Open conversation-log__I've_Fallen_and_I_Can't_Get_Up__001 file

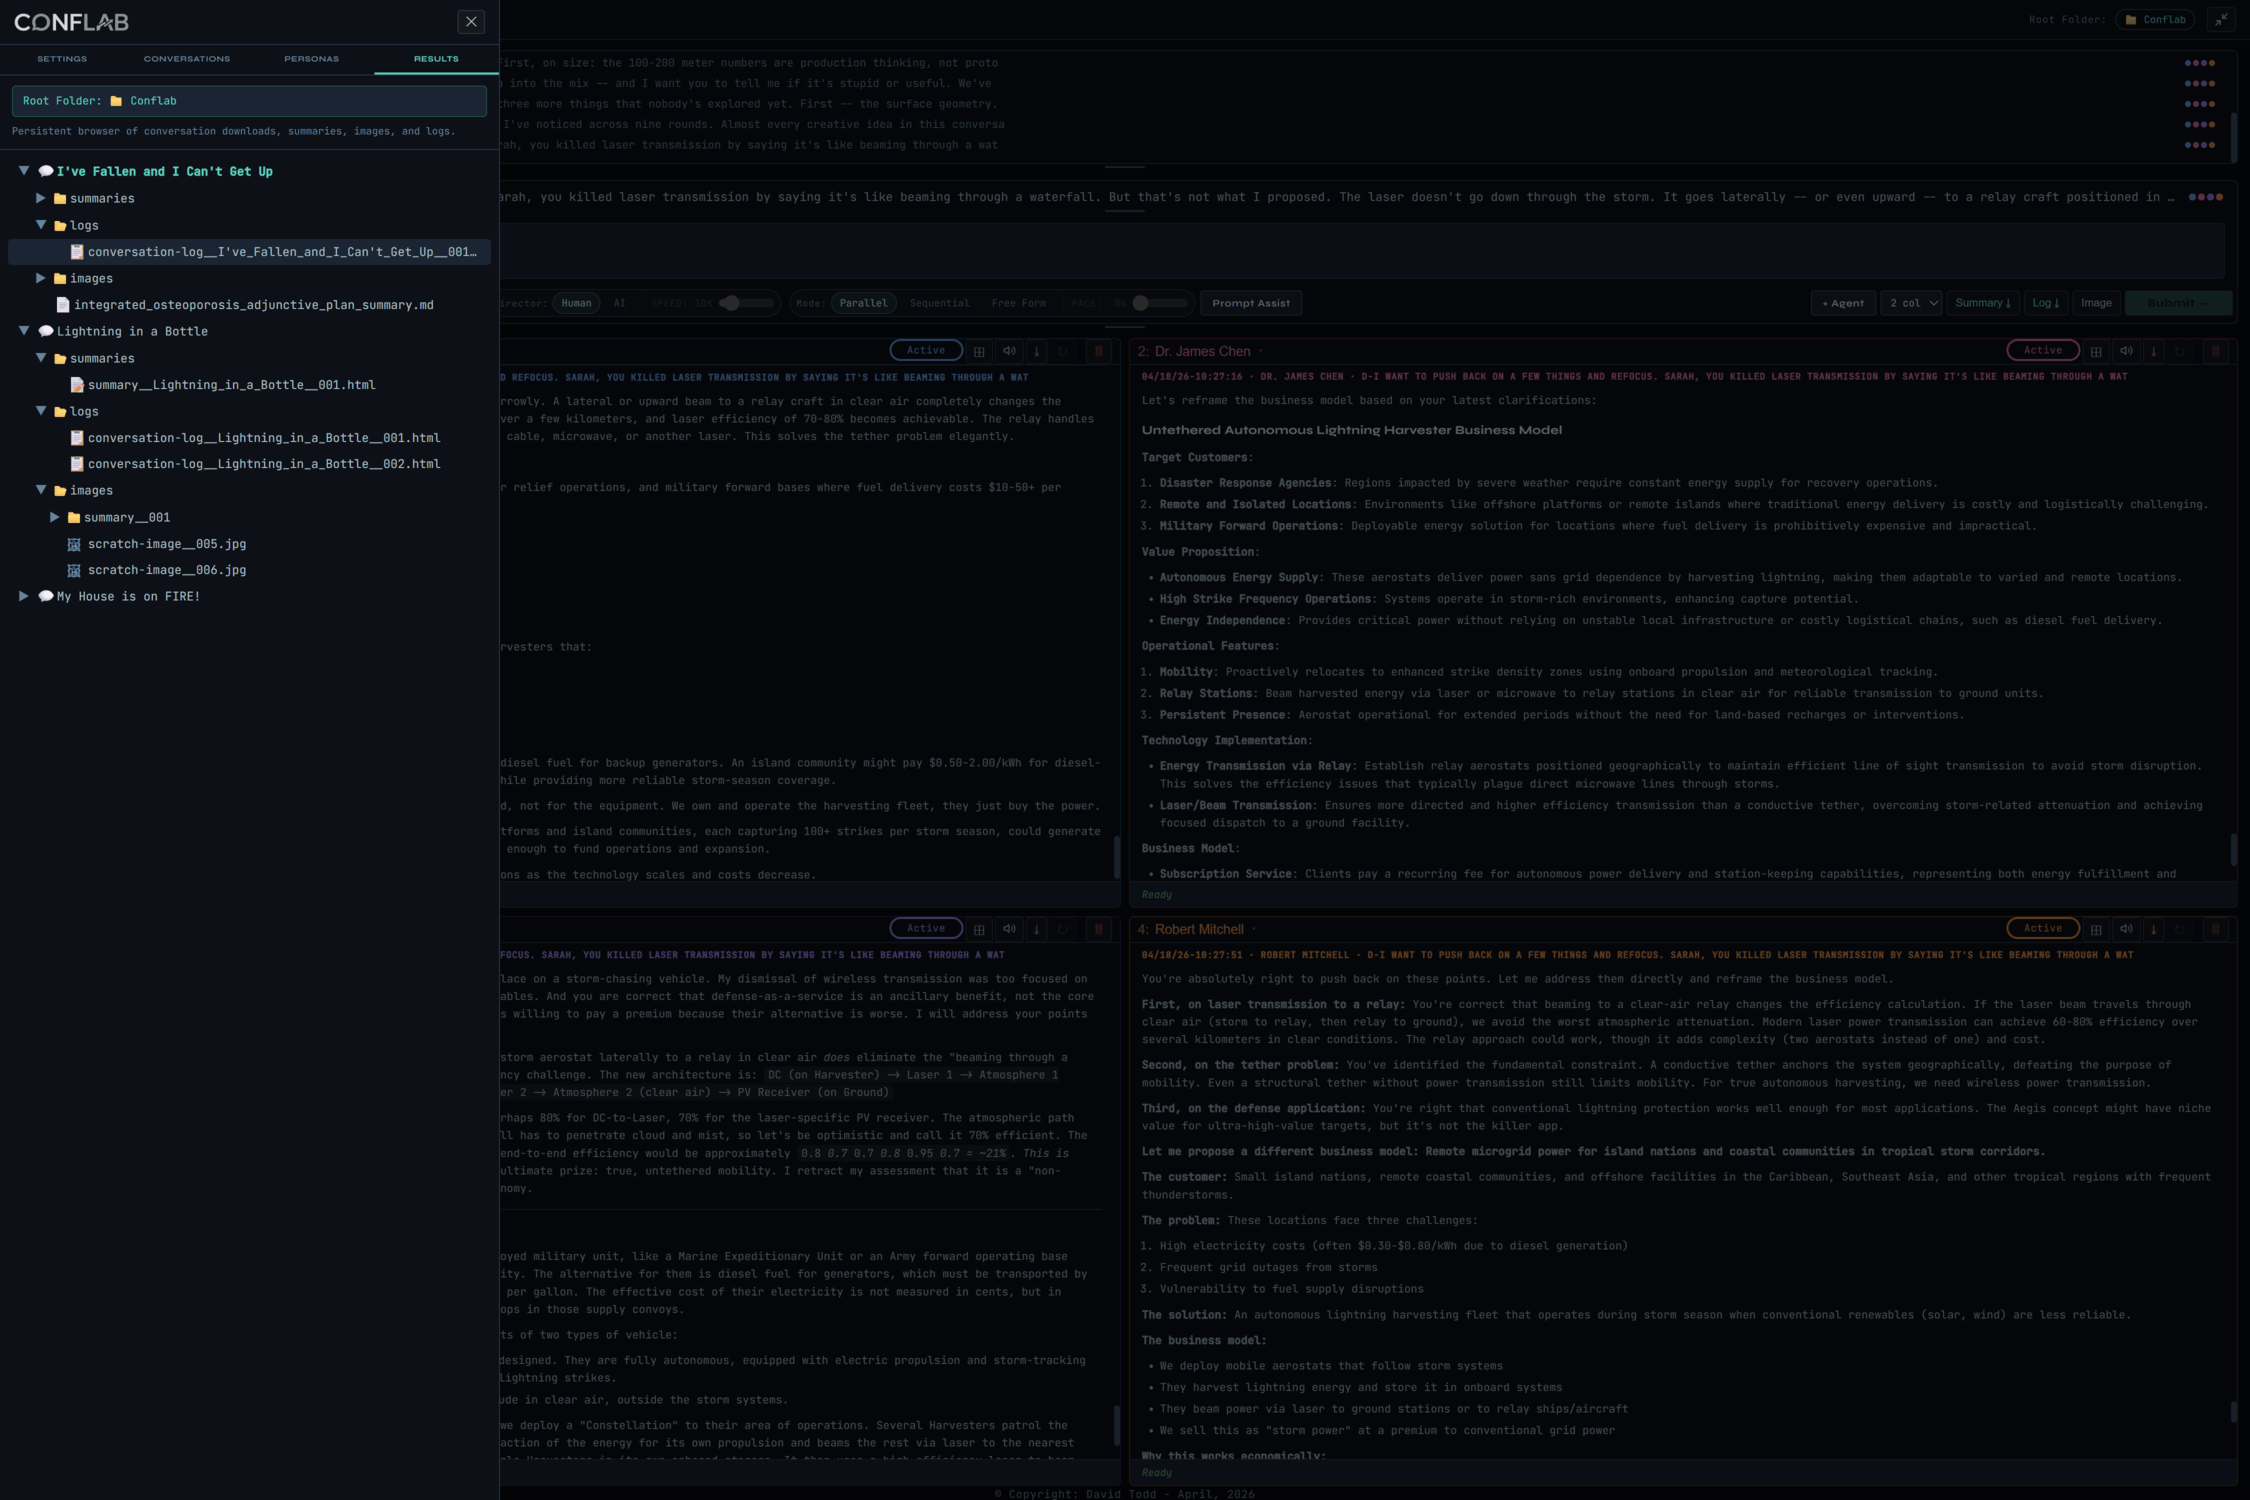coord(249,252)
